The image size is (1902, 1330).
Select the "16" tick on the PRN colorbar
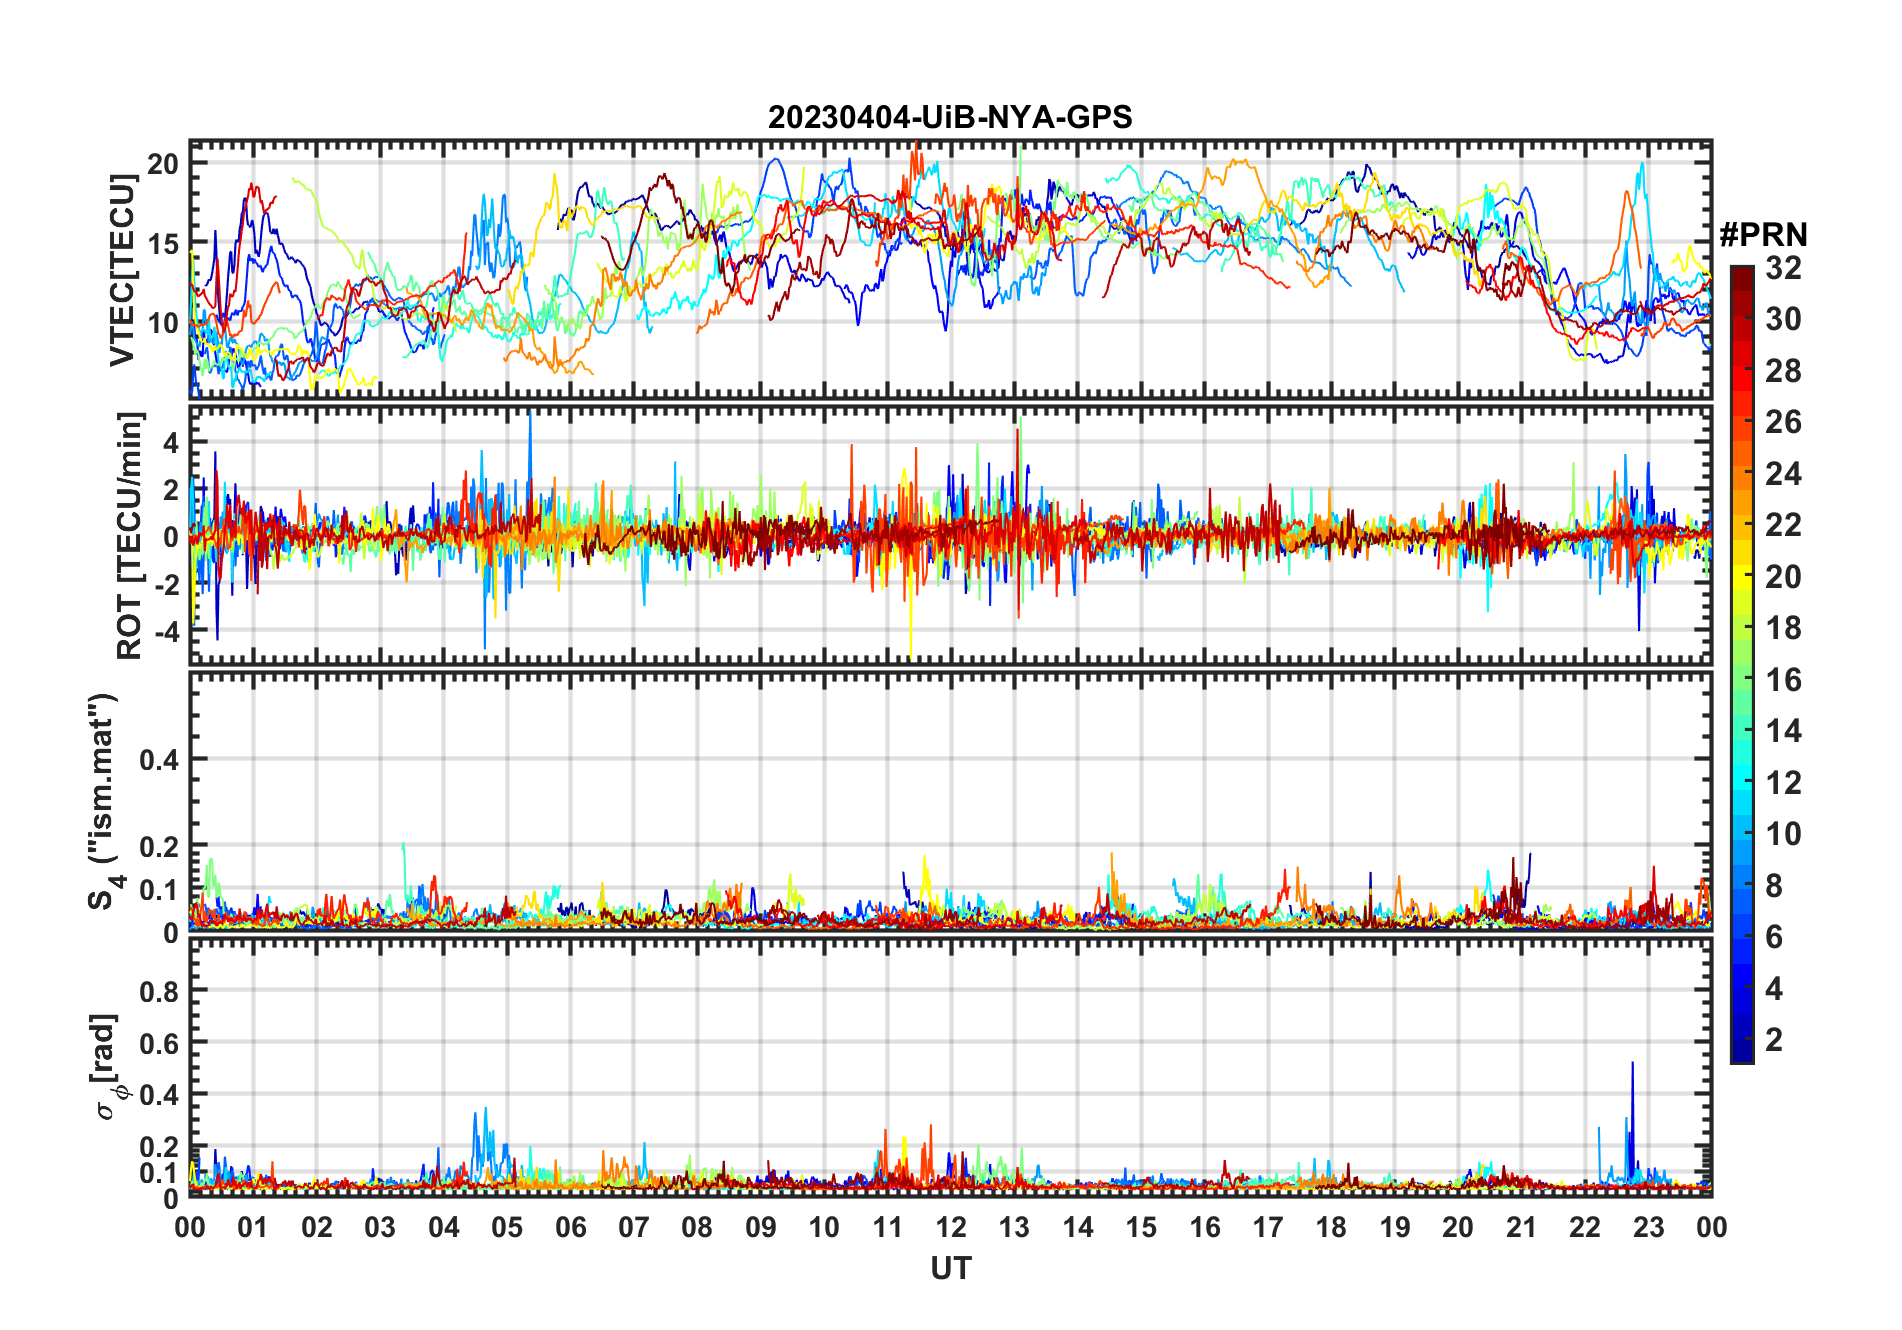1783,680
